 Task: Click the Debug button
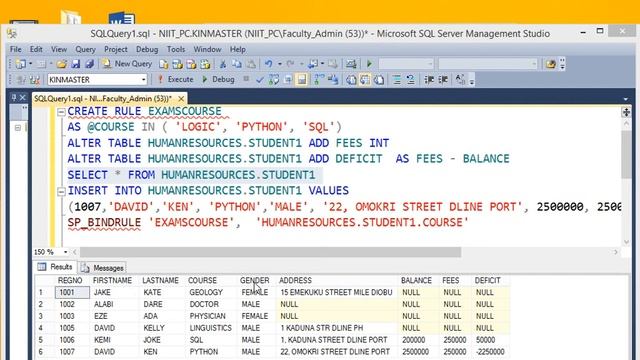[218, 79]
